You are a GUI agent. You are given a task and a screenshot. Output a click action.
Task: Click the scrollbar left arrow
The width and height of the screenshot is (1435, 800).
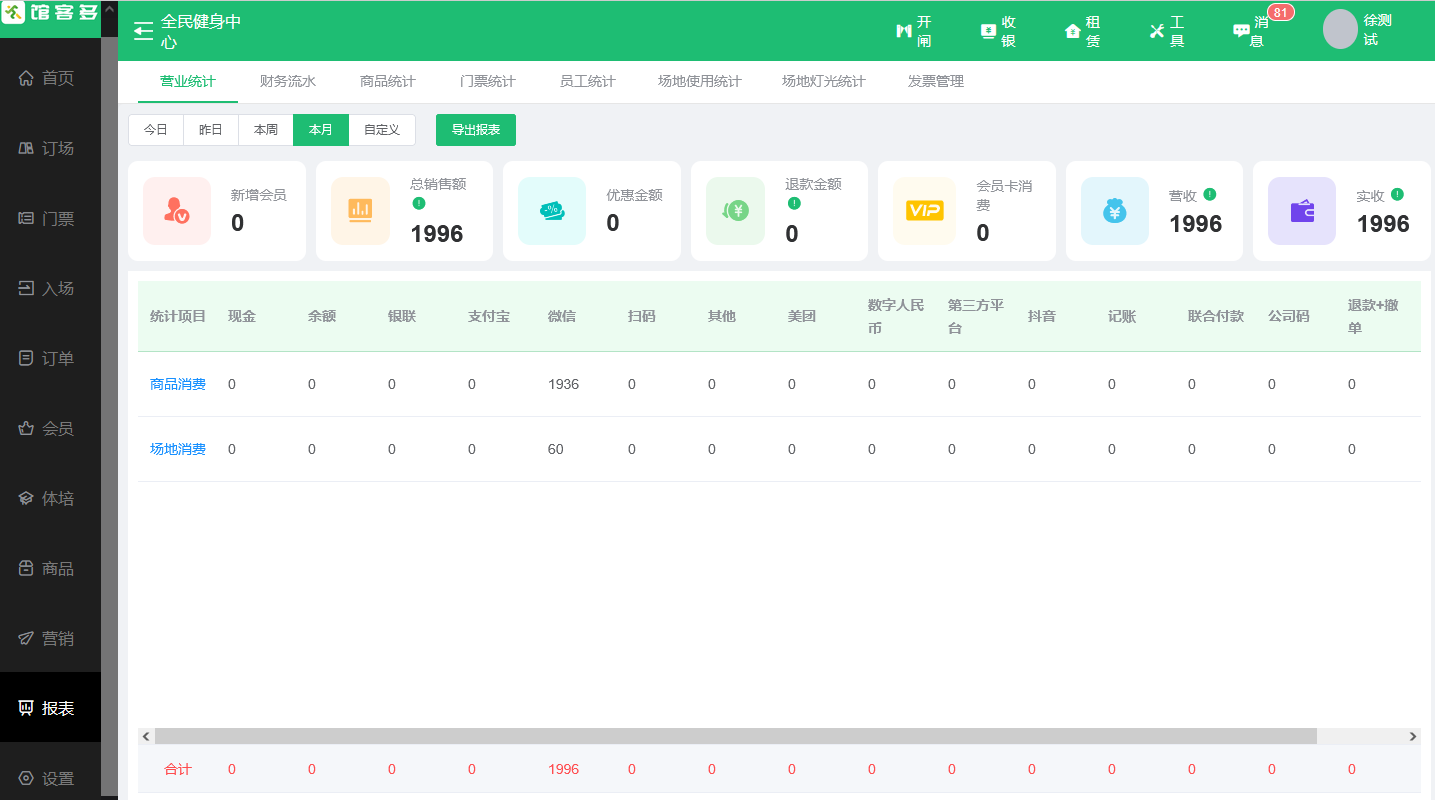point(146,736)
